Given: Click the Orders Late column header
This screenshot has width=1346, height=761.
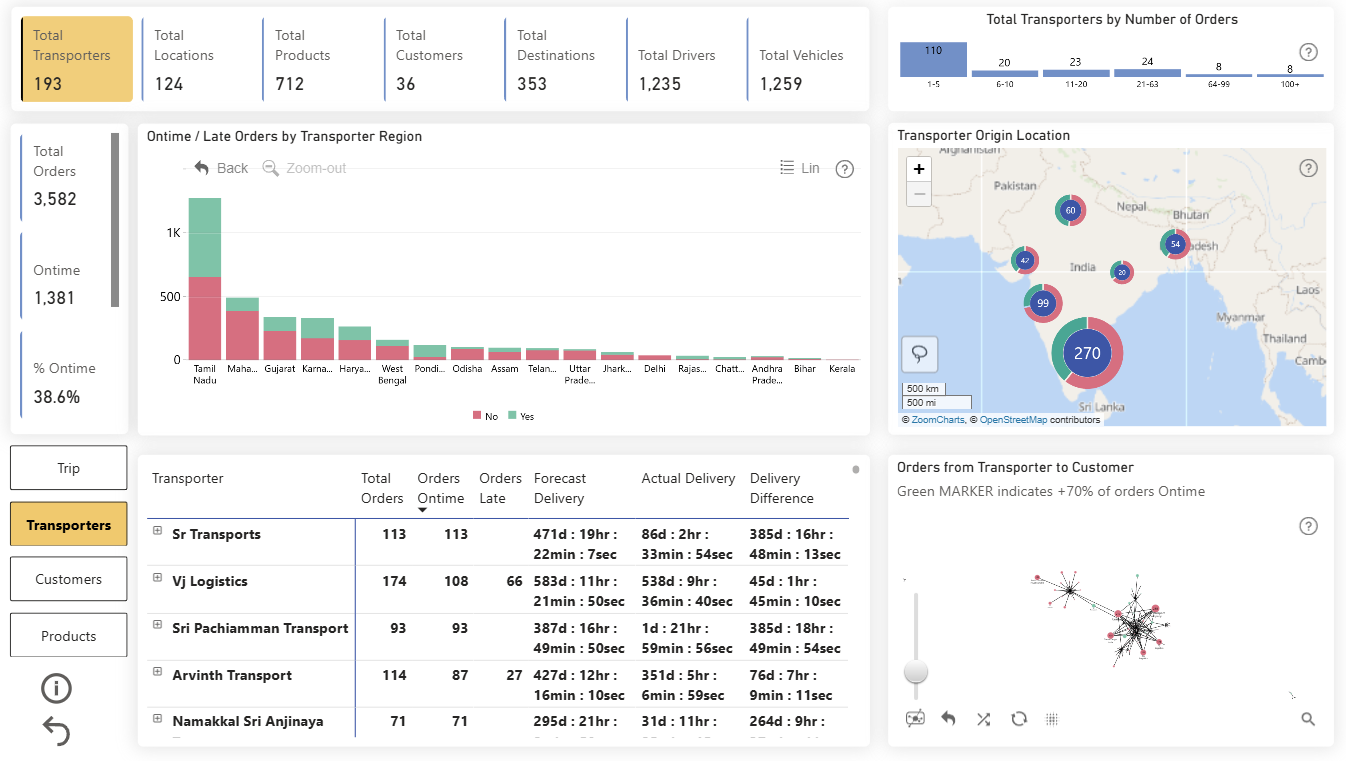Looking at the screenshot, I should tap(500, 488).
